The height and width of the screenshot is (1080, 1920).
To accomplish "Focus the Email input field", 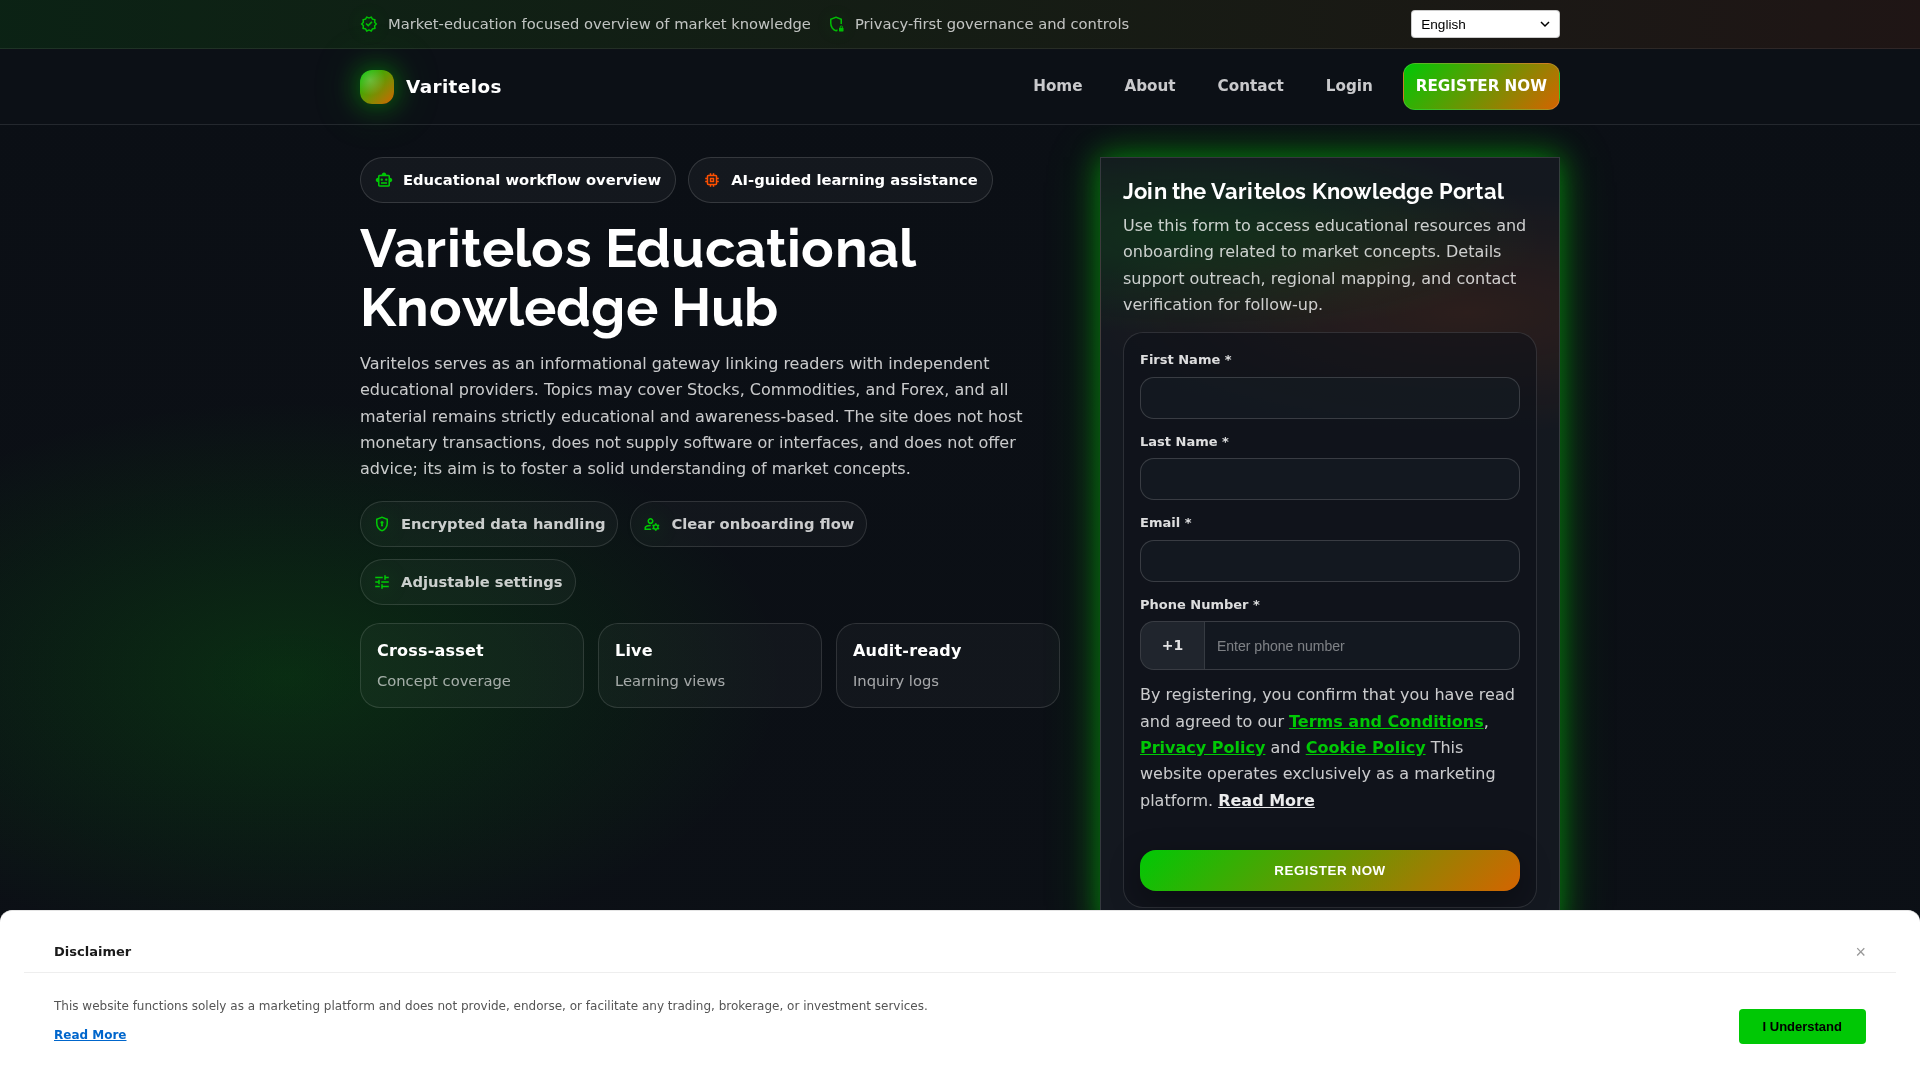I will pyautogui.click(x=1330, y=561).
